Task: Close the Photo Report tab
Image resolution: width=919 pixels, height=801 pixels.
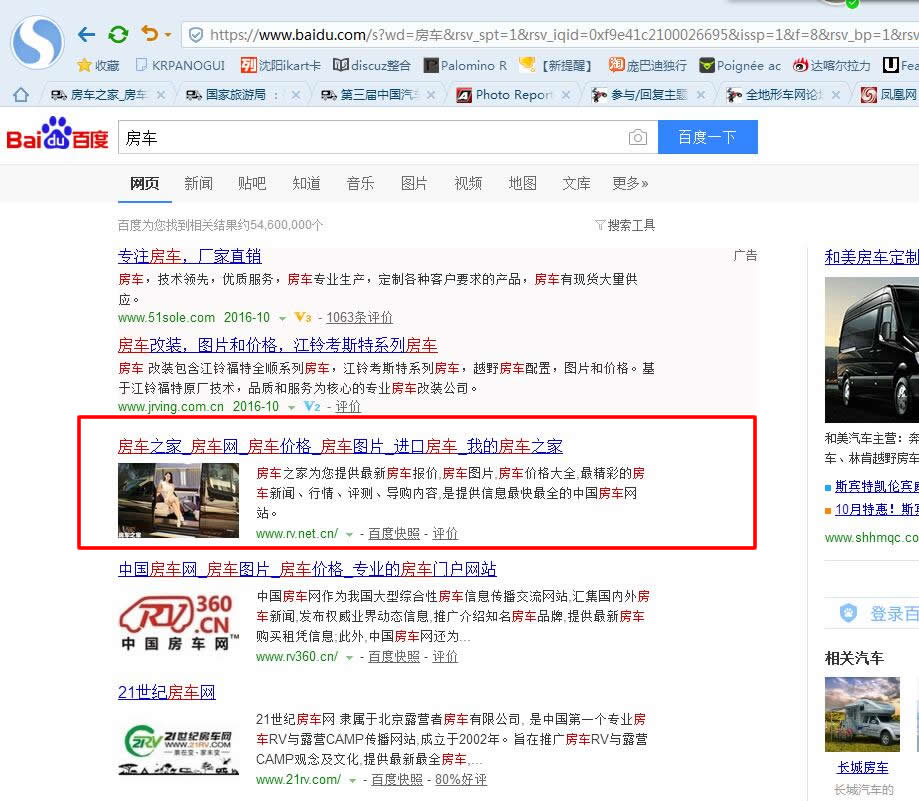Action: point(566,94)
